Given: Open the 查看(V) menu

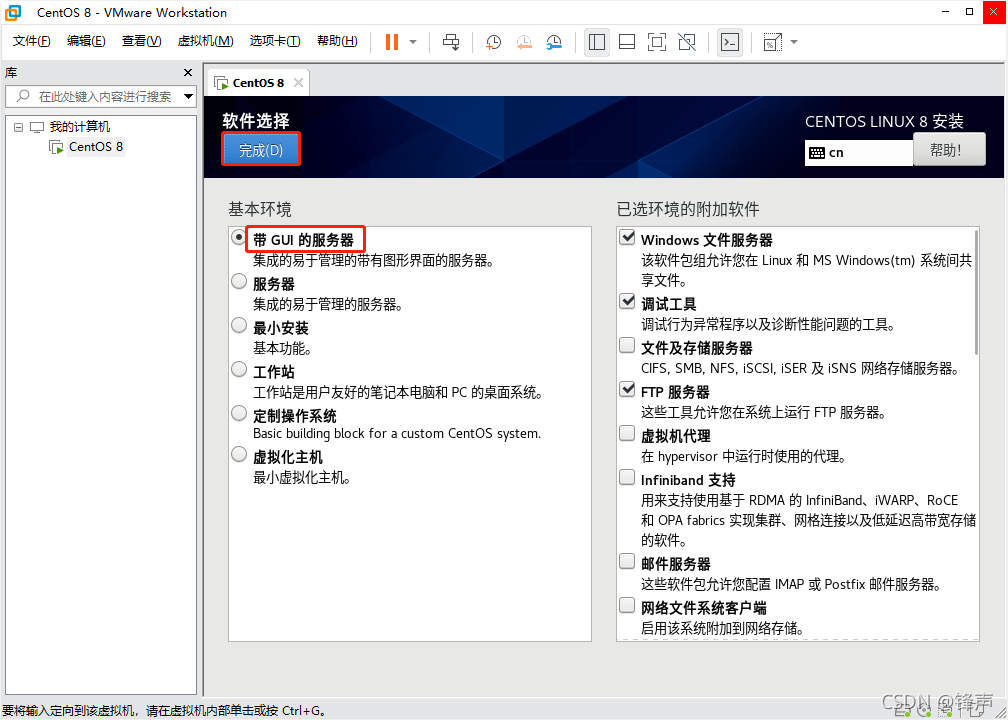Looking at the screenshot, I should click(141, 41).
